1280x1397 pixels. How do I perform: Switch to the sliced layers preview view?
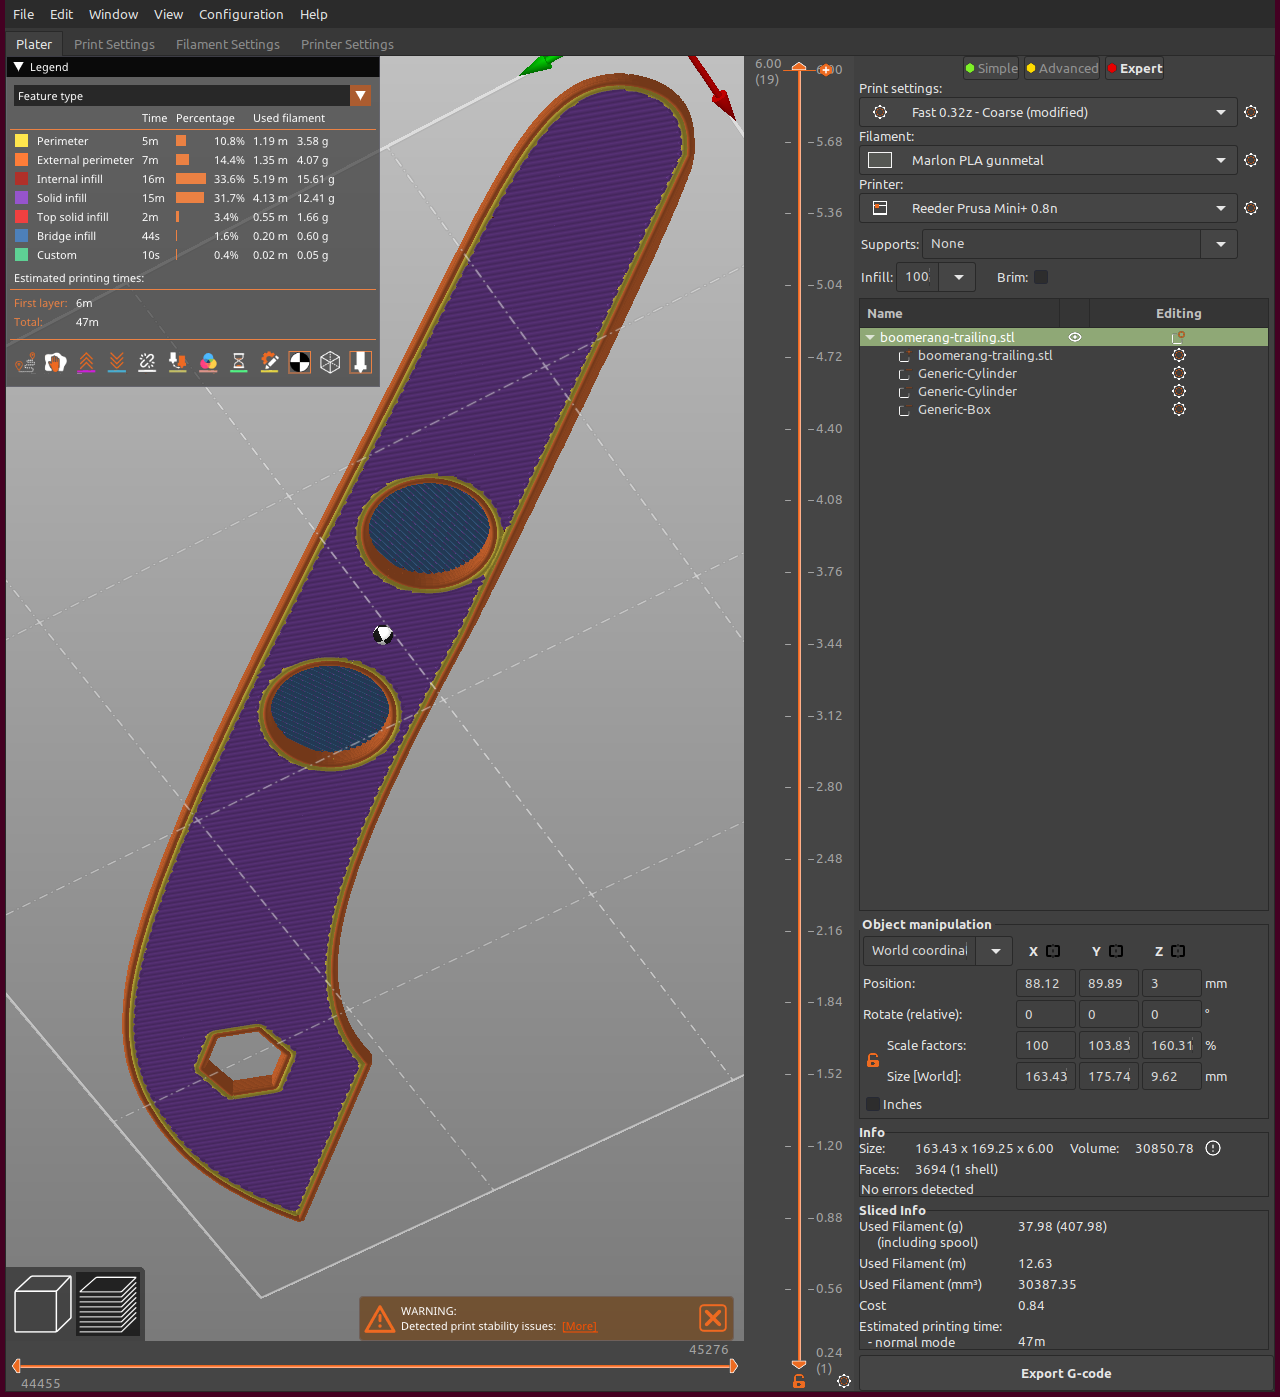(108, 1304)
